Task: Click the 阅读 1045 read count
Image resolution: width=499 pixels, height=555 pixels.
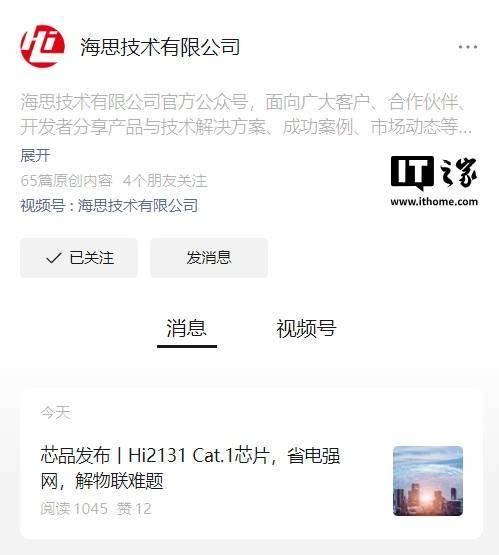Action: (x=74, y=509)
